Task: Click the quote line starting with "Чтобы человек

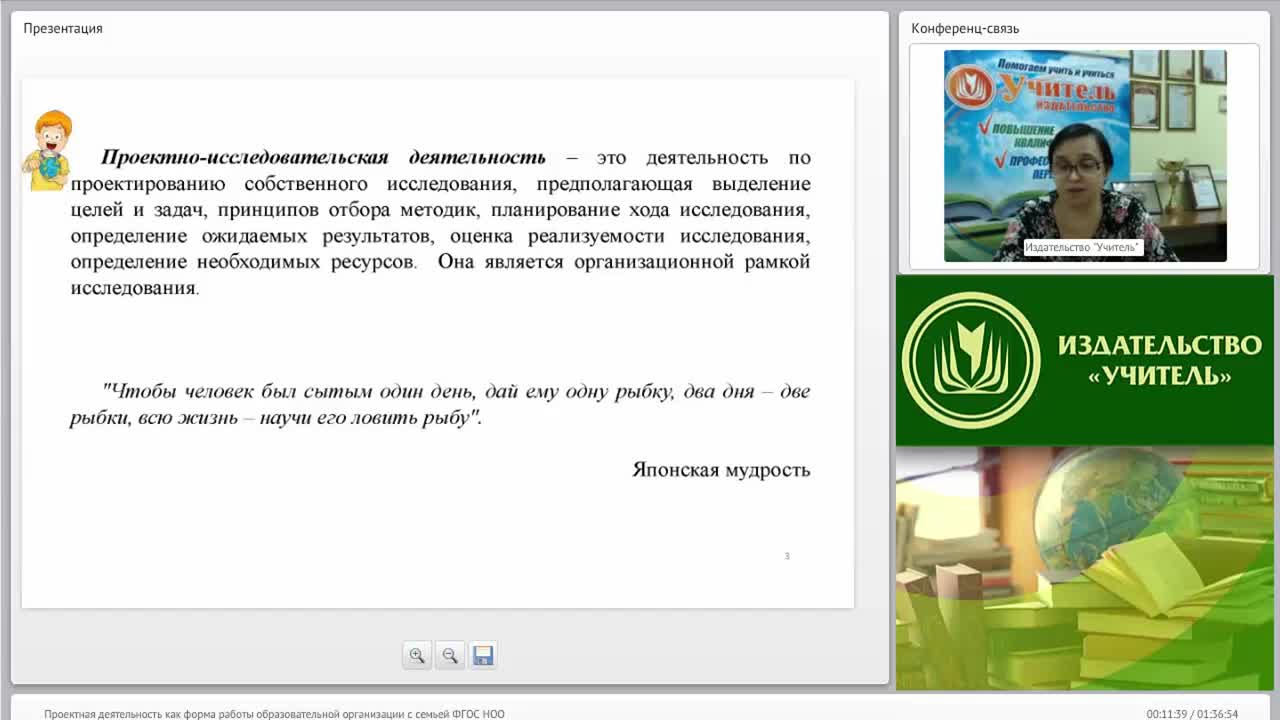Action: [x=456, y=391]
